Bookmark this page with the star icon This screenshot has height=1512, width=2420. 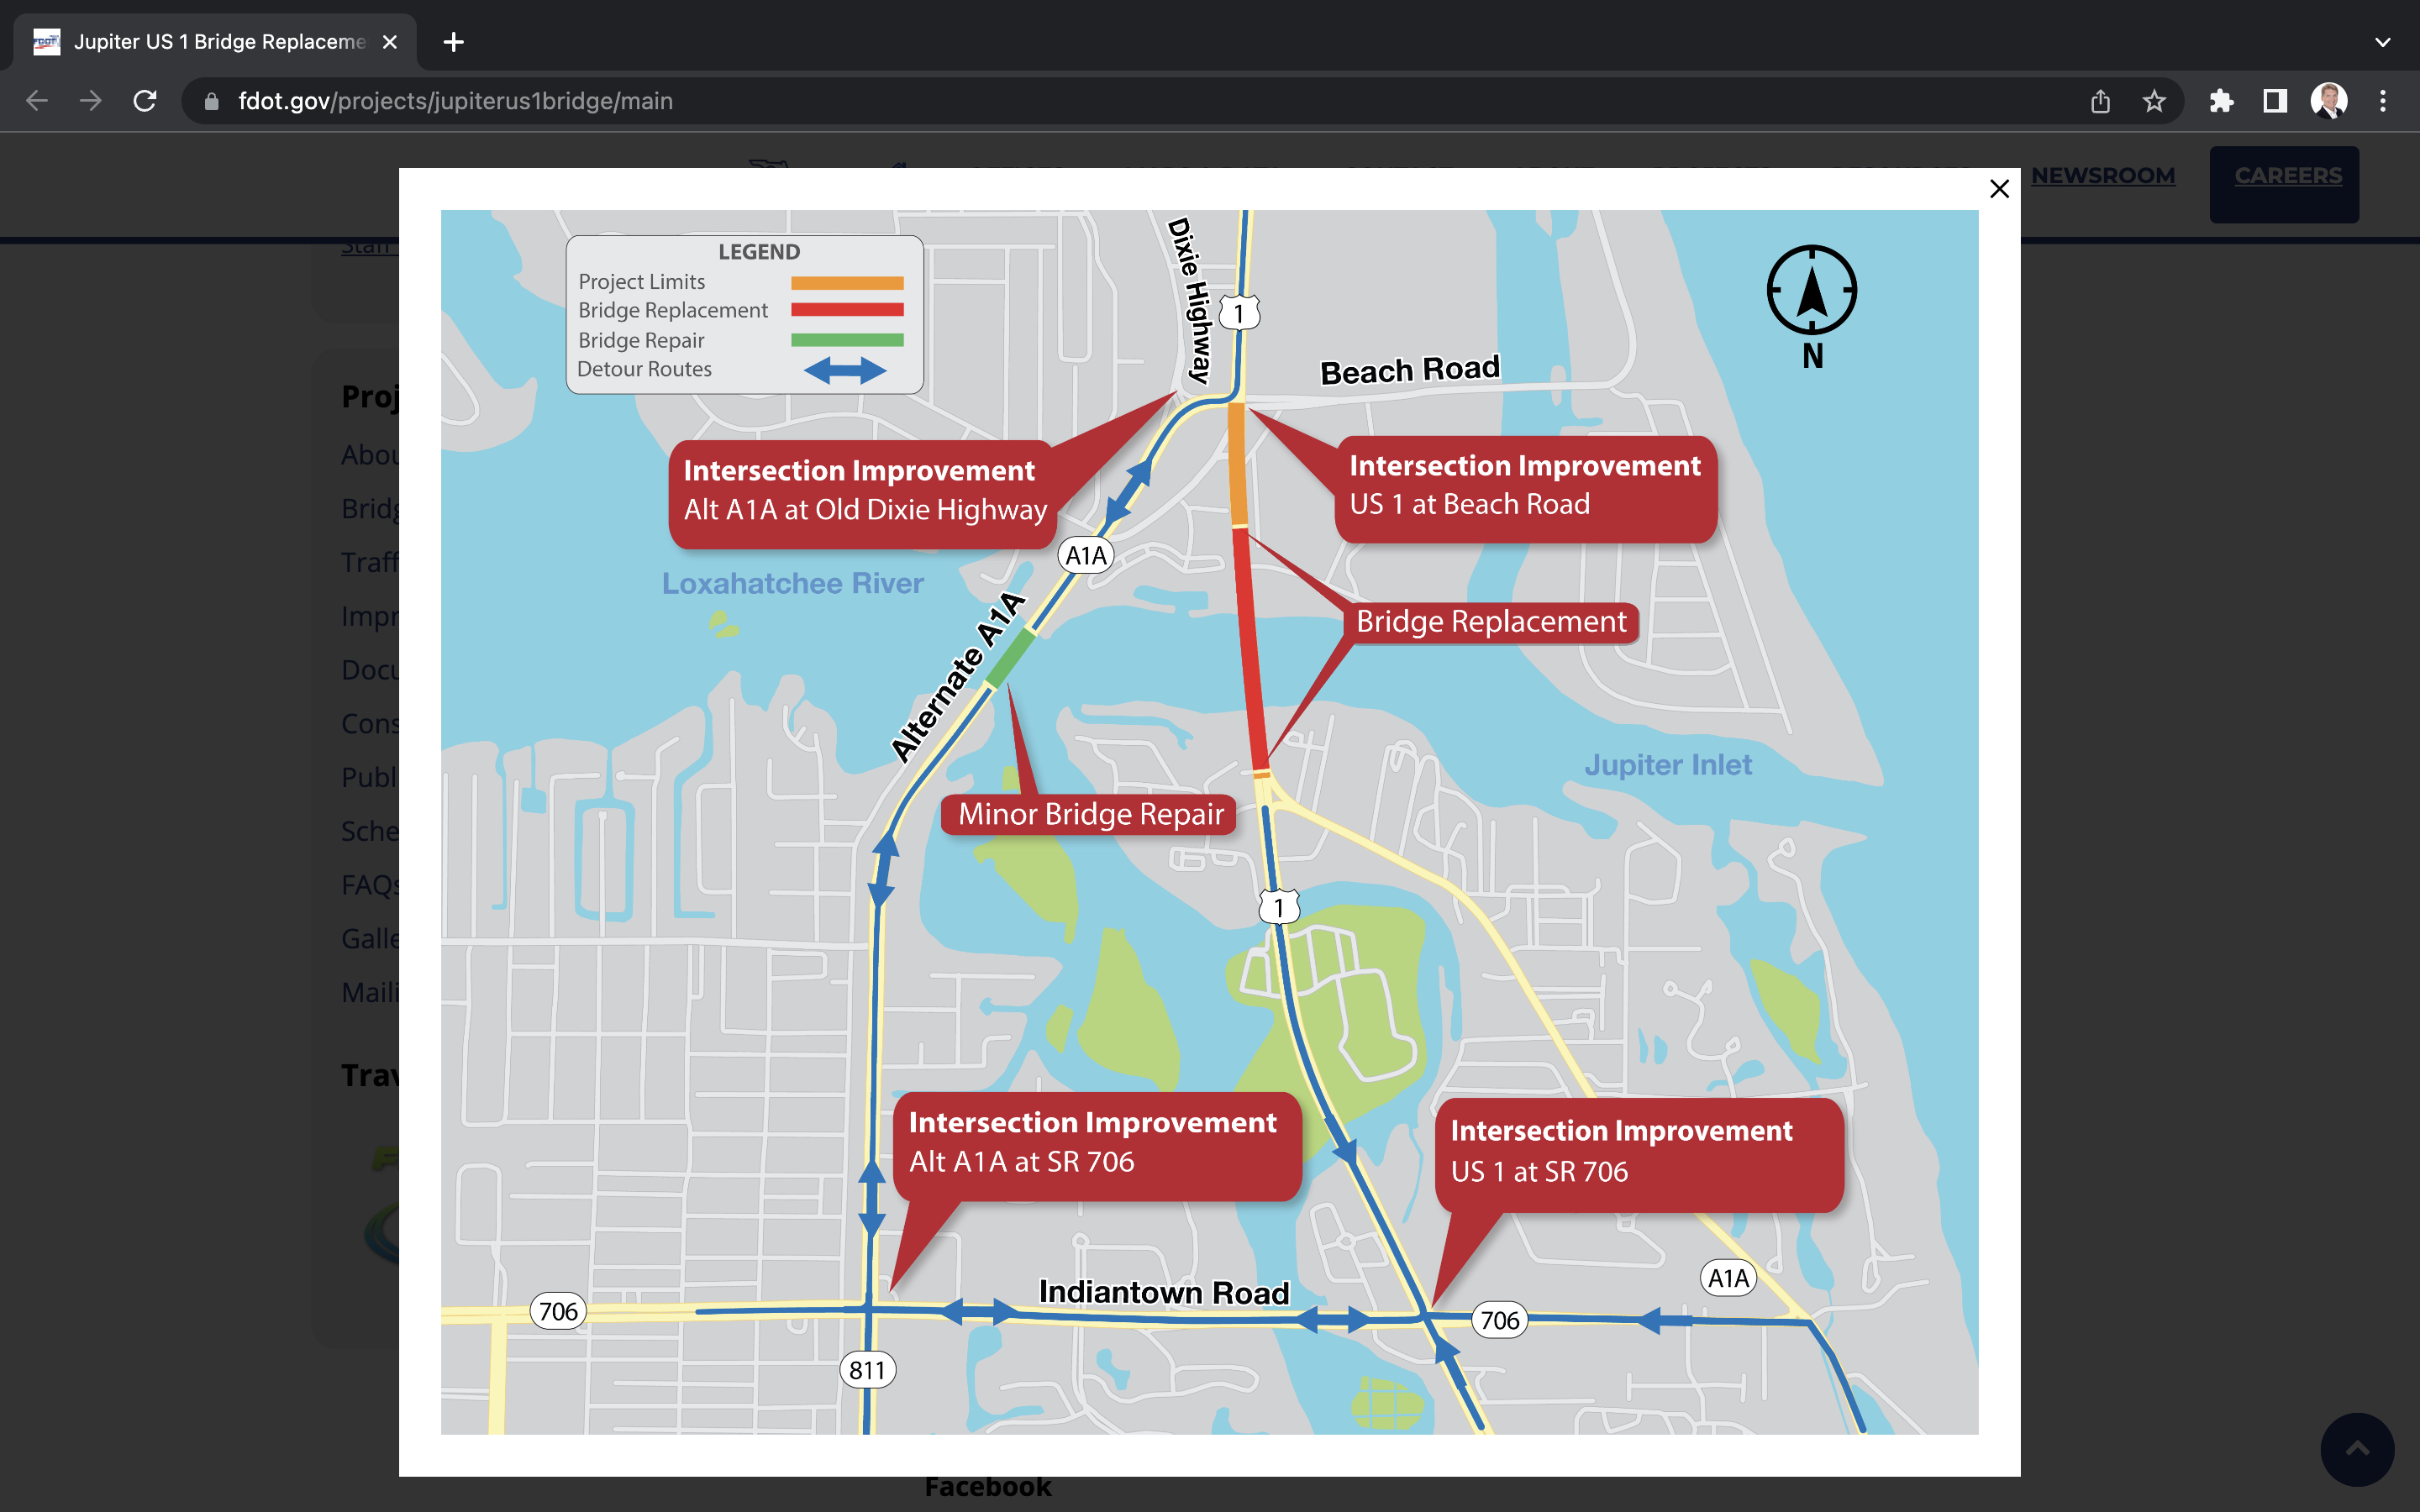2154,101
